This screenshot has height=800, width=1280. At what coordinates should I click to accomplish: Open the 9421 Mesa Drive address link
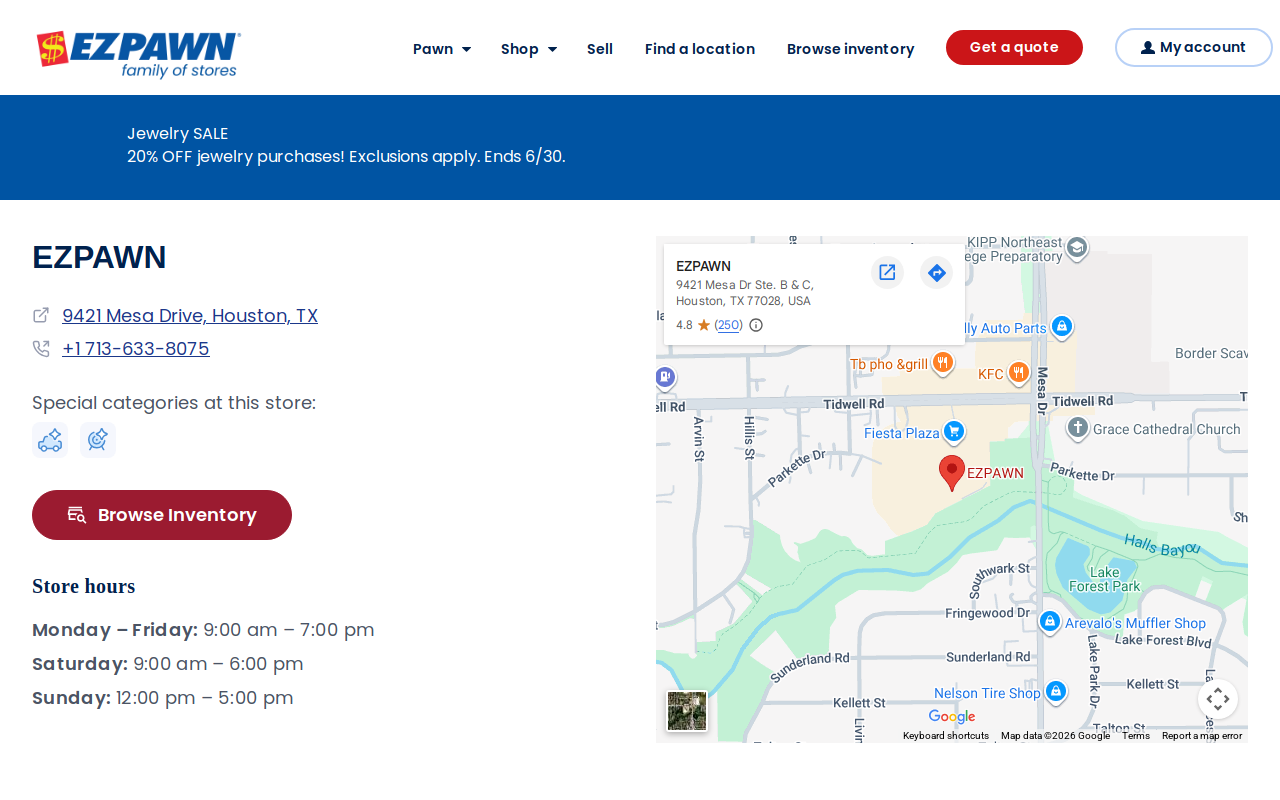(190, 316)
